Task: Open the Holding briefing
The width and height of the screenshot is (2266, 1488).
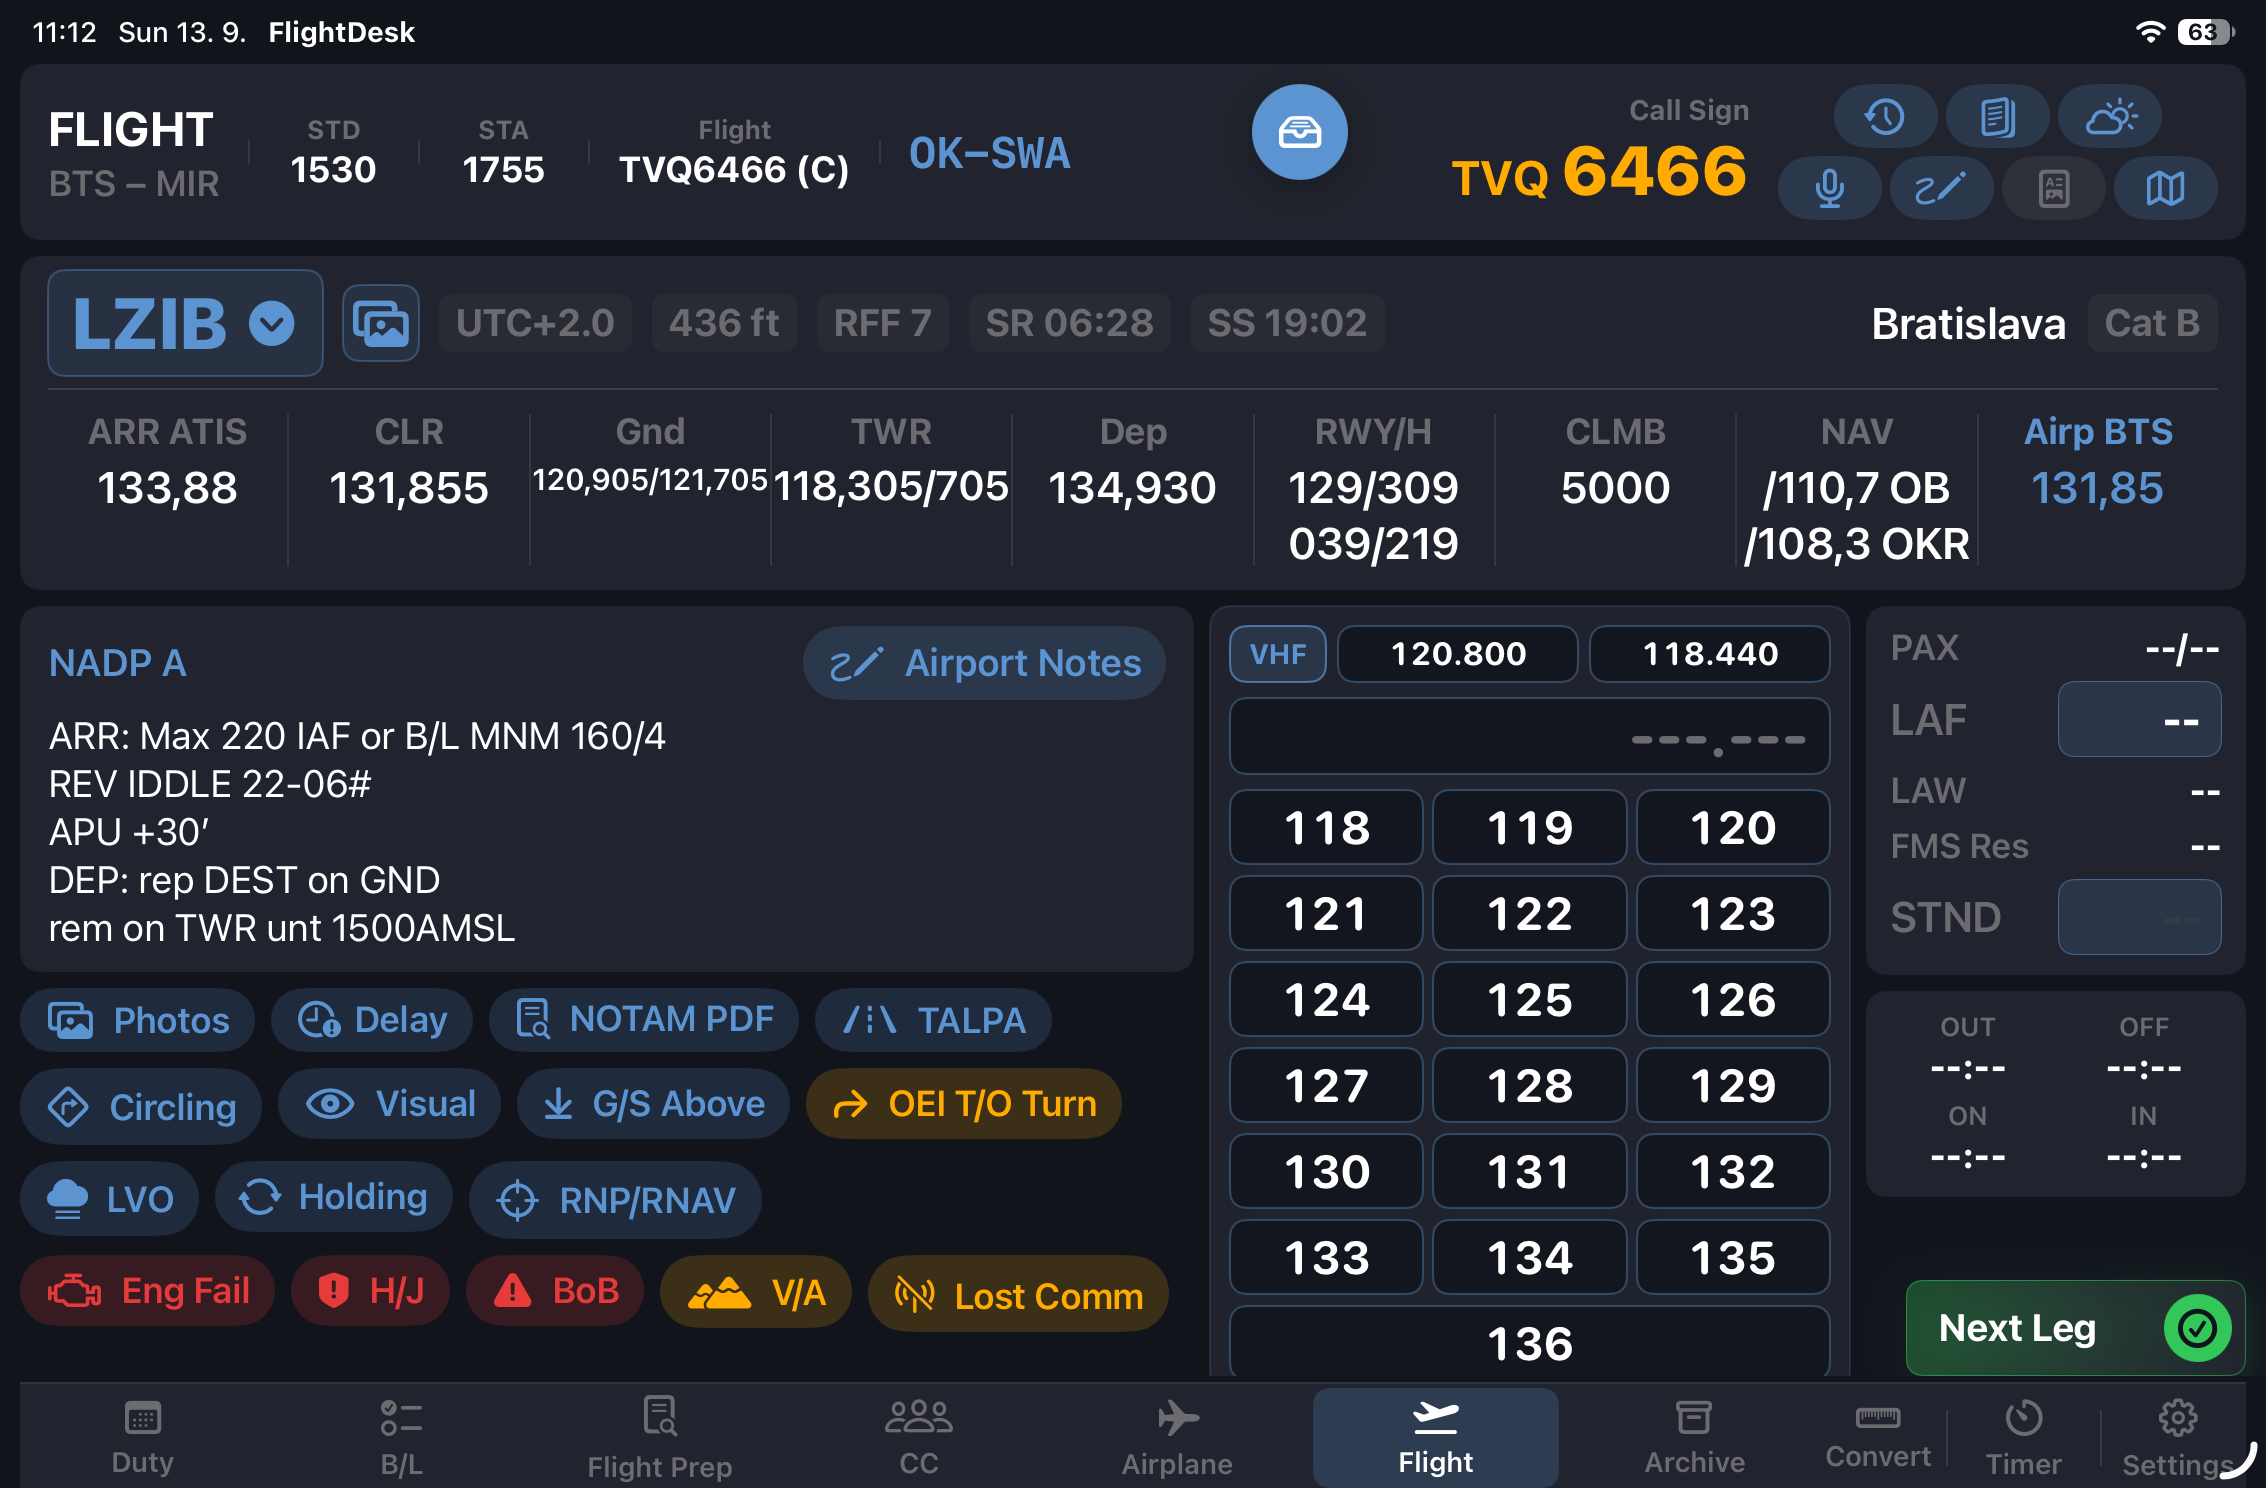Action: point(334,1196)
